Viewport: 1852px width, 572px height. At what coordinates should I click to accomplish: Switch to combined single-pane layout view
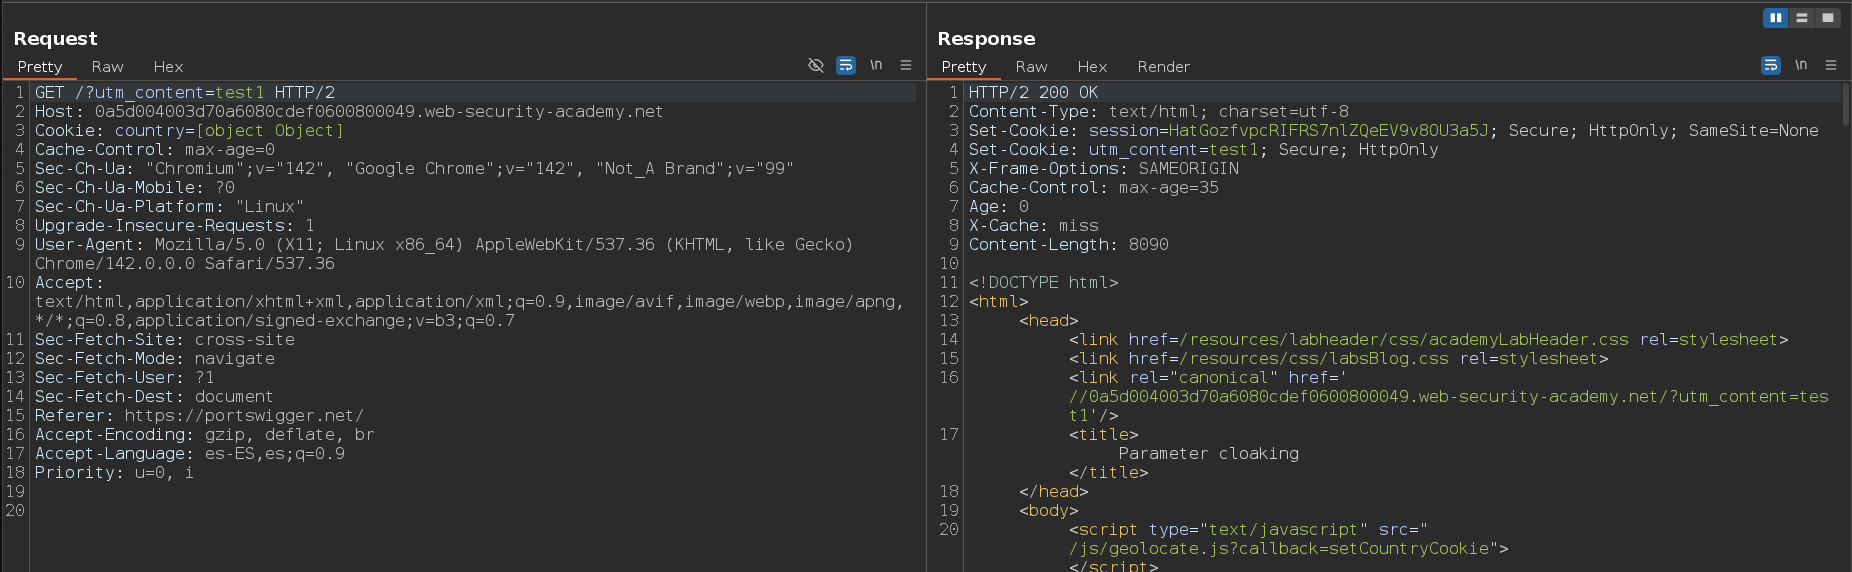pos(1828,18)
